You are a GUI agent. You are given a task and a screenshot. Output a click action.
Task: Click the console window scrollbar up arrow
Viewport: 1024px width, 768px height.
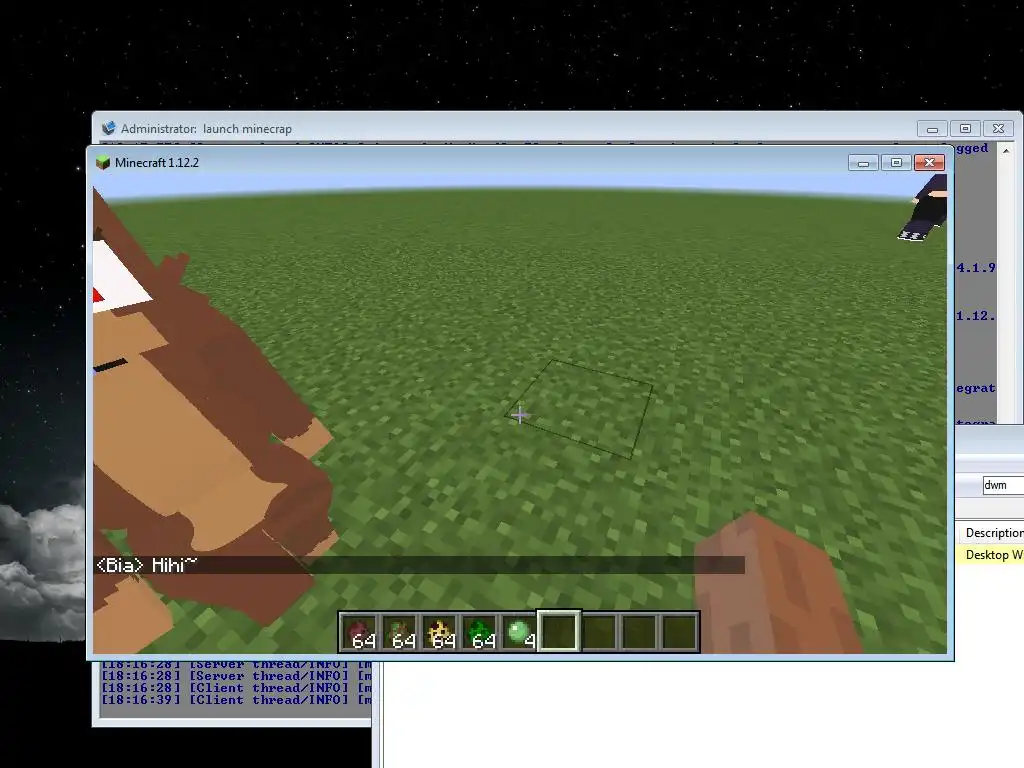click(1006, 151)
